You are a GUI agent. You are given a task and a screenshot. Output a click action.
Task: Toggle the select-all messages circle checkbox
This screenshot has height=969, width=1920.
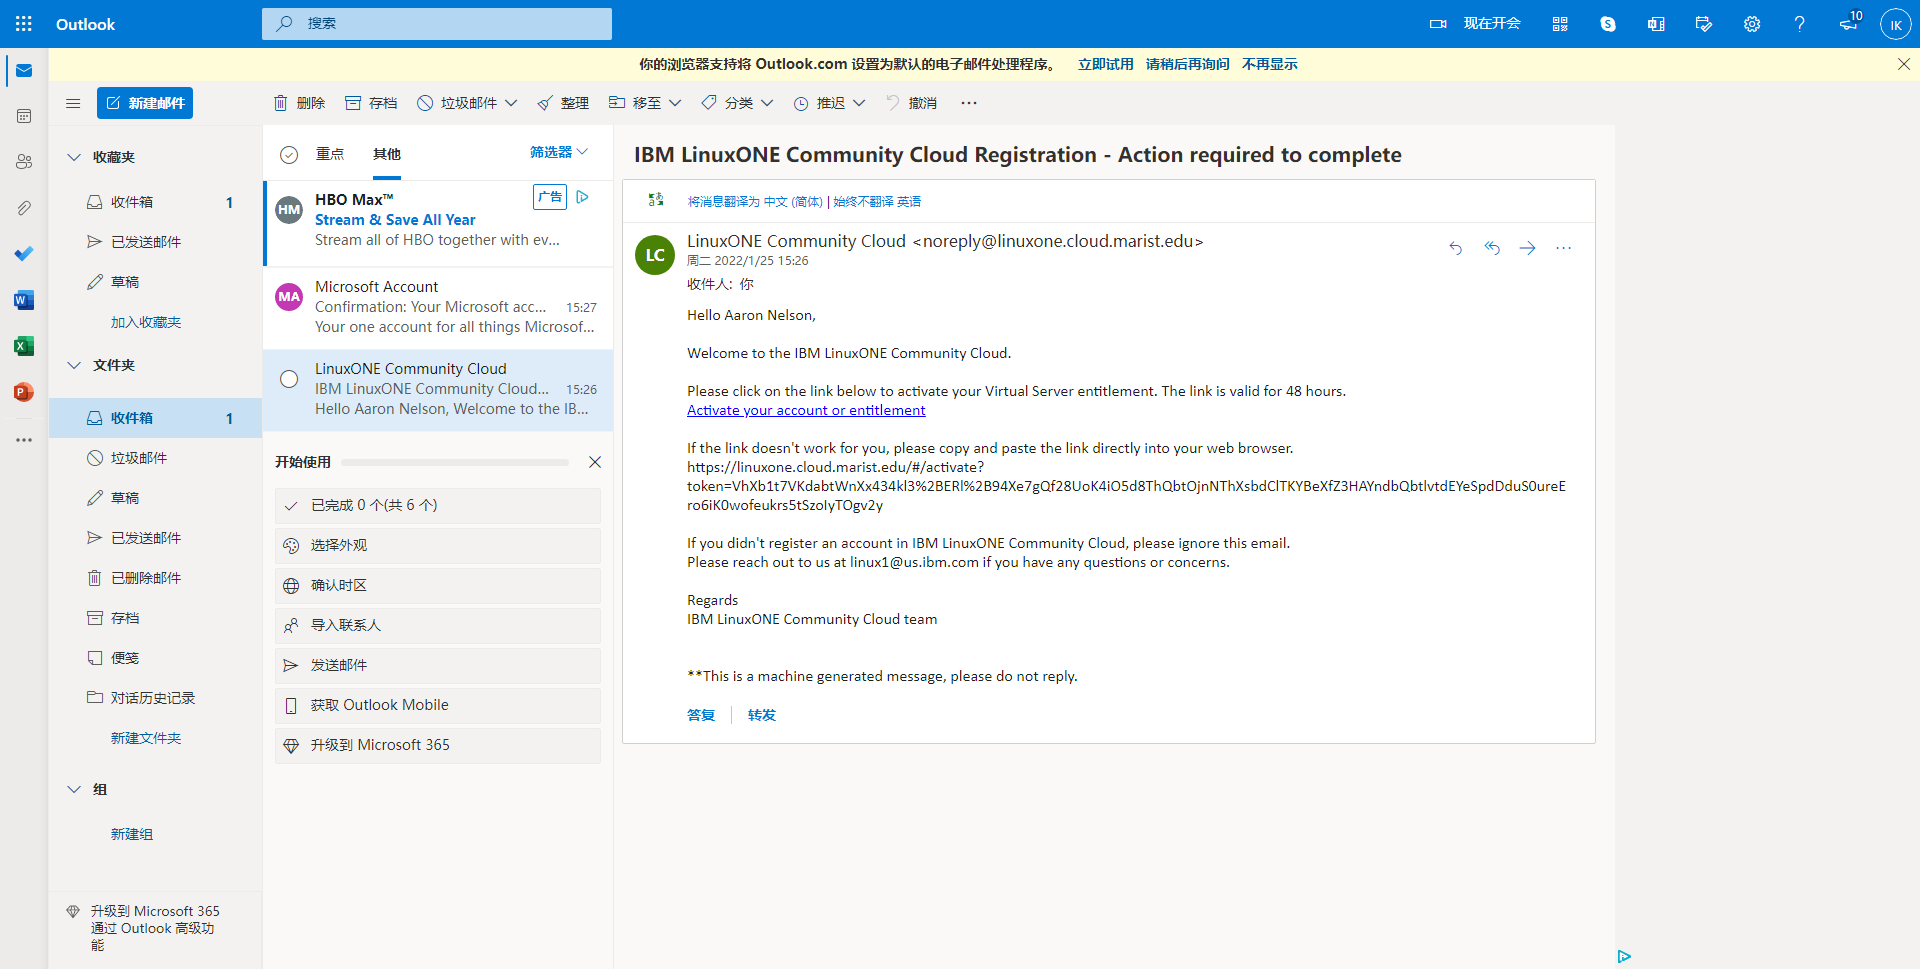(x=289, y=154)
